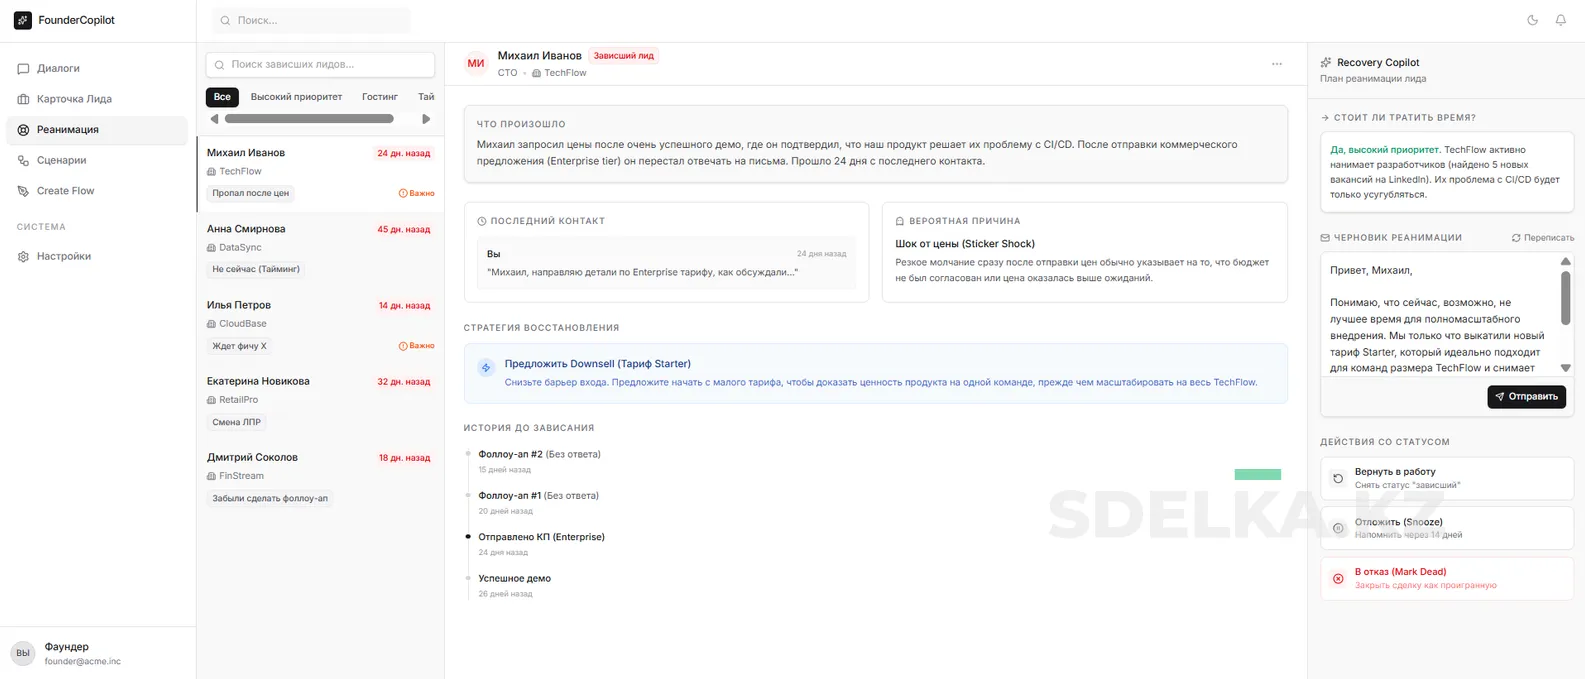Image resolution: width=1585 pixels, height=679 pixels.
Task: Open notifications via the bell icon
Action: click(1560, 20)
